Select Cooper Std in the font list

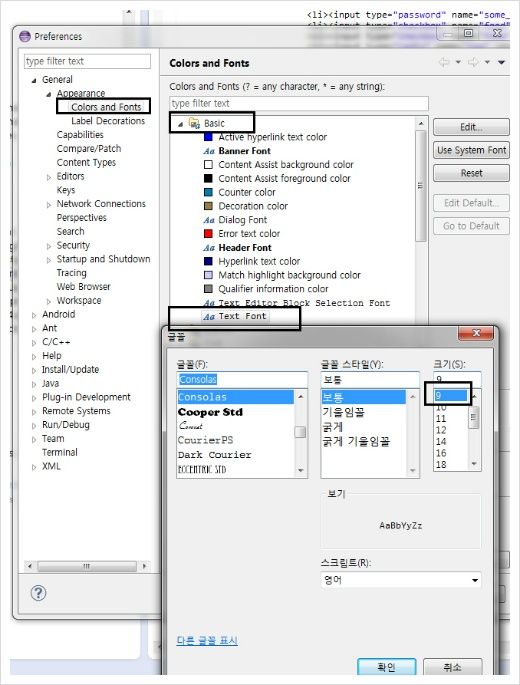click(236, 412)
